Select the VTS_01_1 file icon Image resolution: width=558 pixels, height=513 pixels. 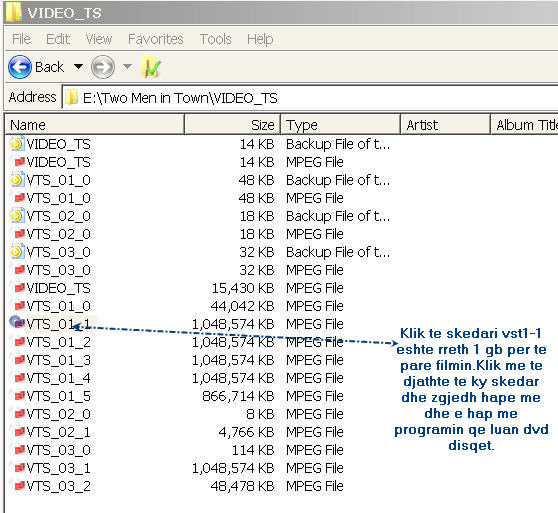point(16,323)
